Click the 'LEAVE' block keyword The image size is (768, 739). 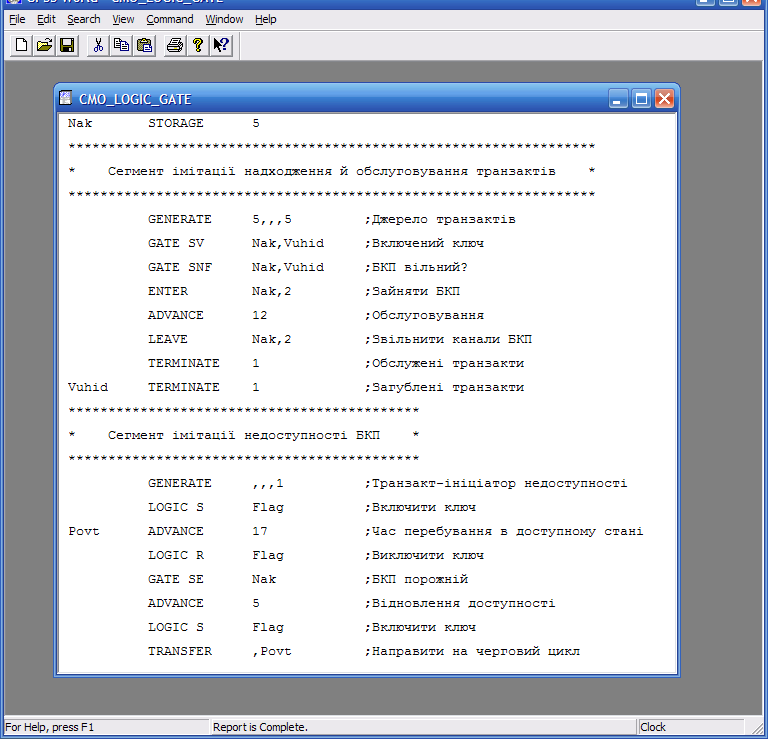[168, 339]
